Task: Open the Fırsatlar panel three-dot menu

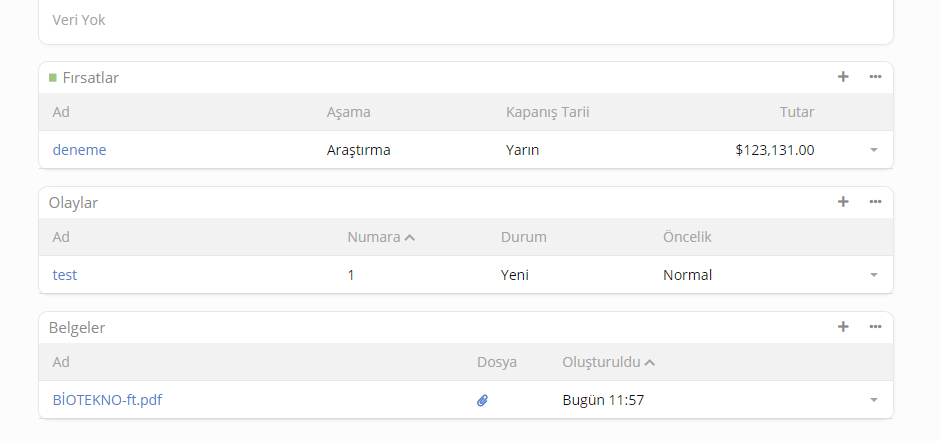Action: click(x=875, y=77)
